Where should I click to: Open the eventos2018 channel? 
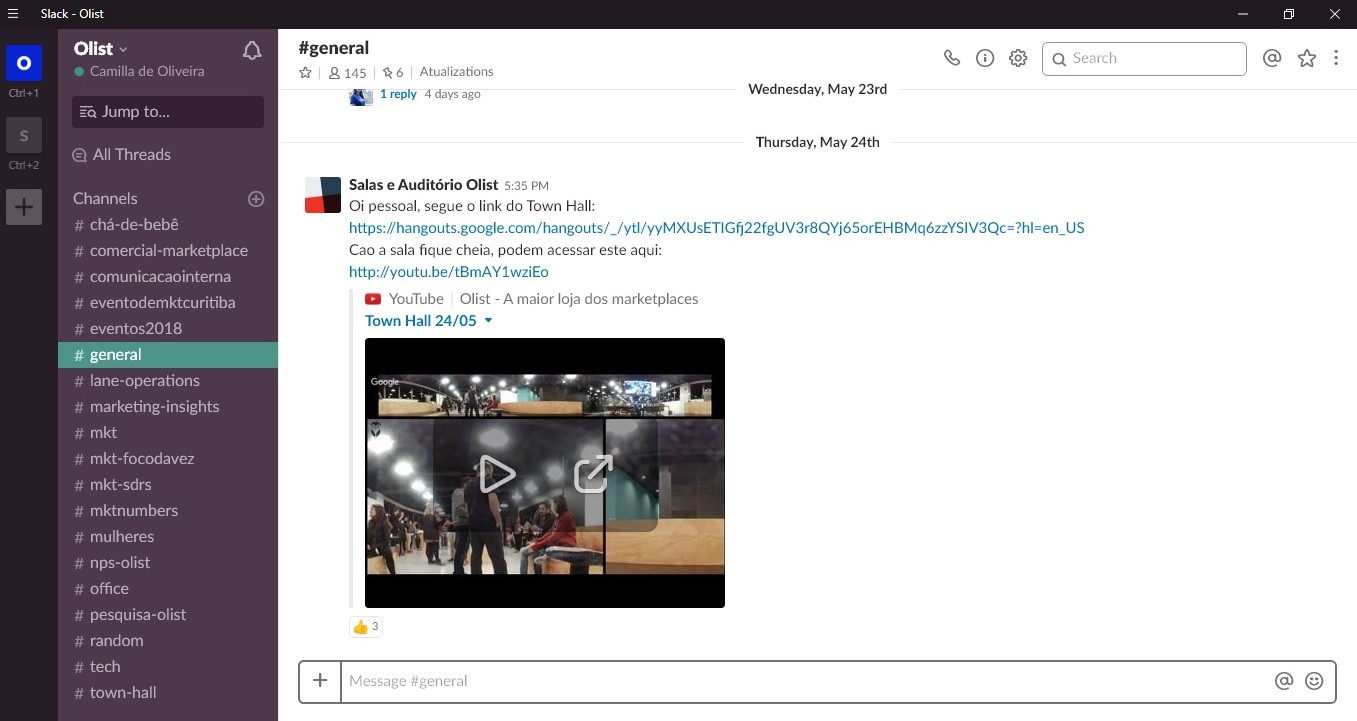click(168, 329)
